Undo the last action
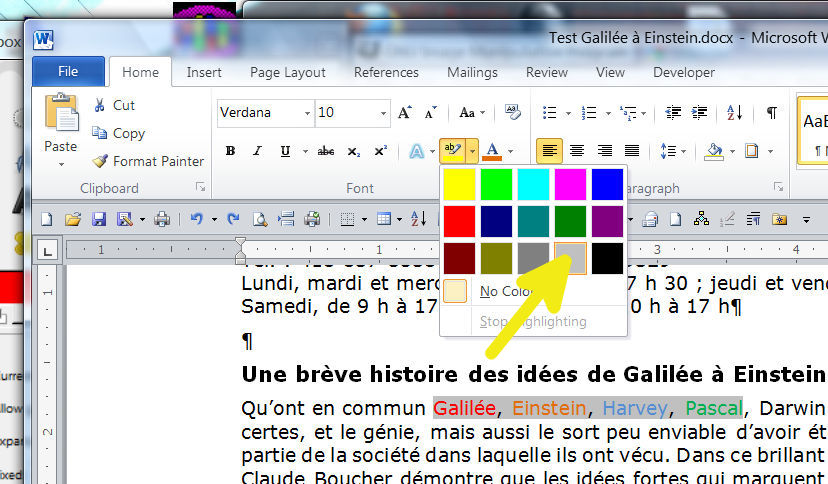The image size is (828, 484). pyautogui.click(x=196, y=219)
